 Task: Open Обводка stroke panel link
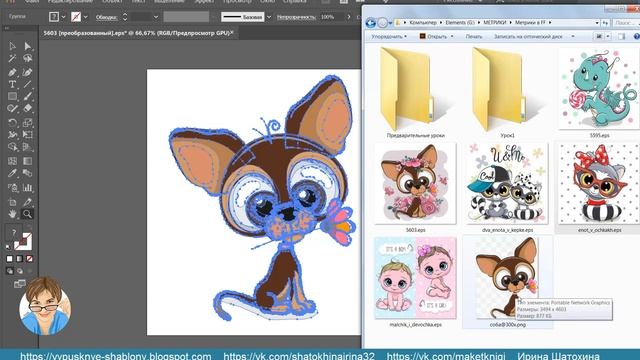click(x=107, y=17)
